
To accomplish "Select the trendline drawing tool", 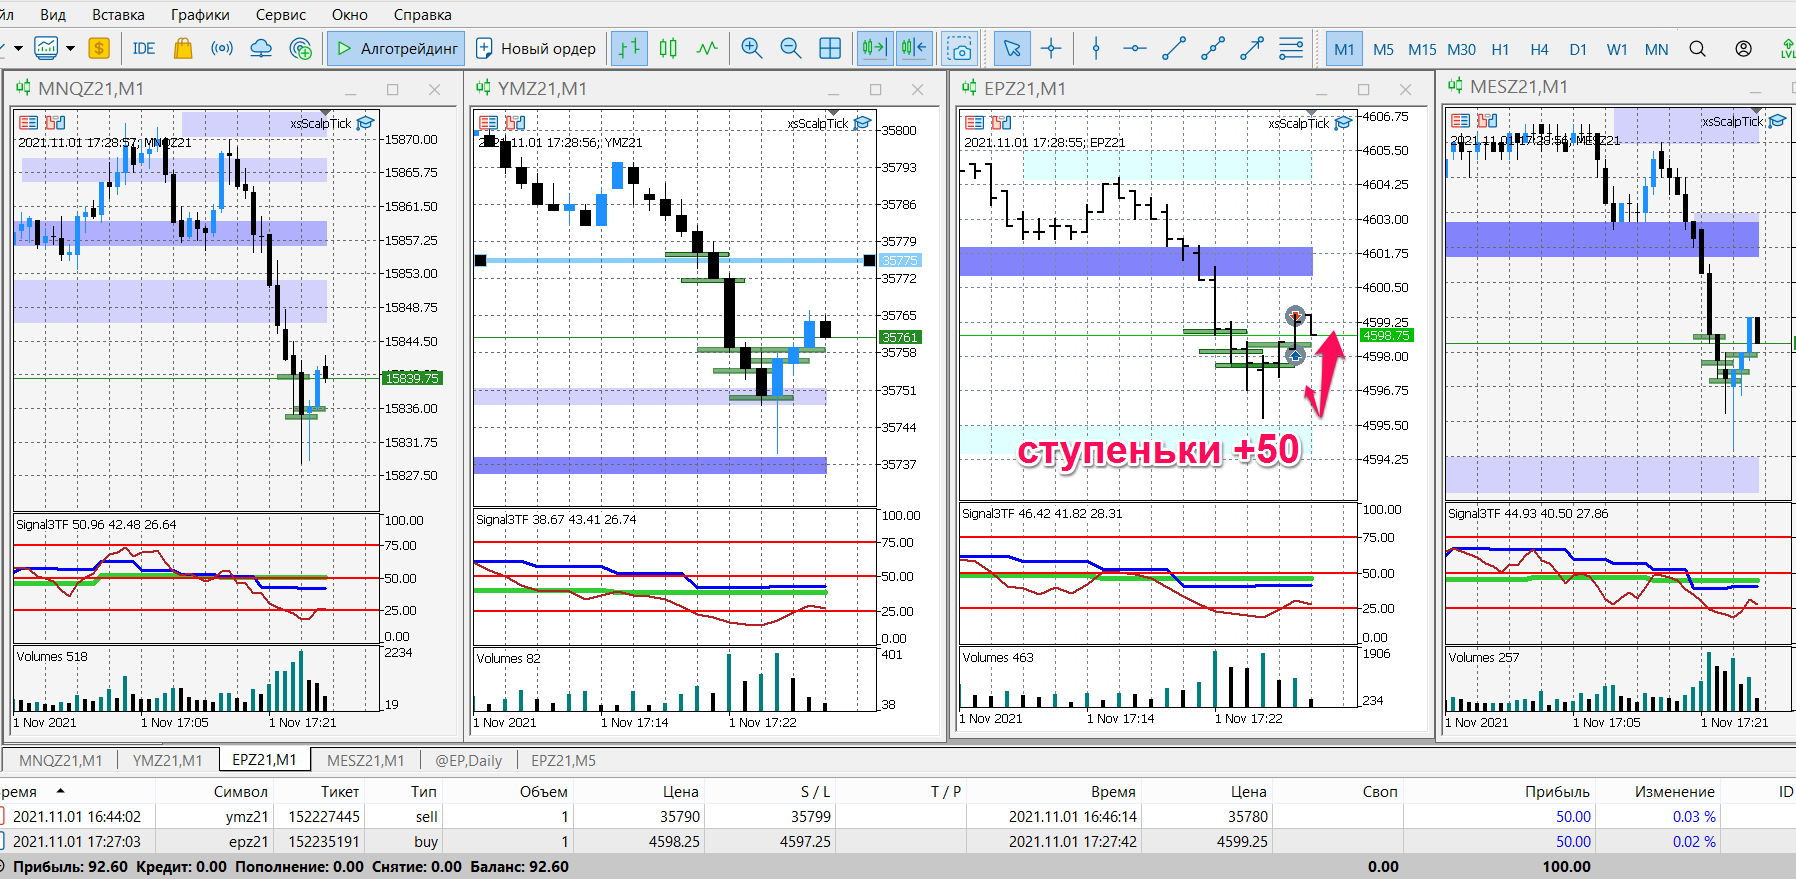I will (1174, 48).
